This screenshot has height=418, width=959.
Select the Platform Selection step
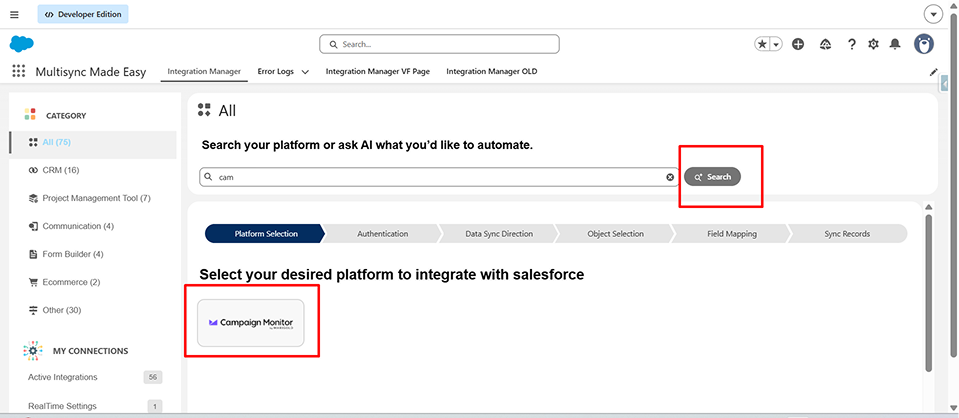coord(265,234)
